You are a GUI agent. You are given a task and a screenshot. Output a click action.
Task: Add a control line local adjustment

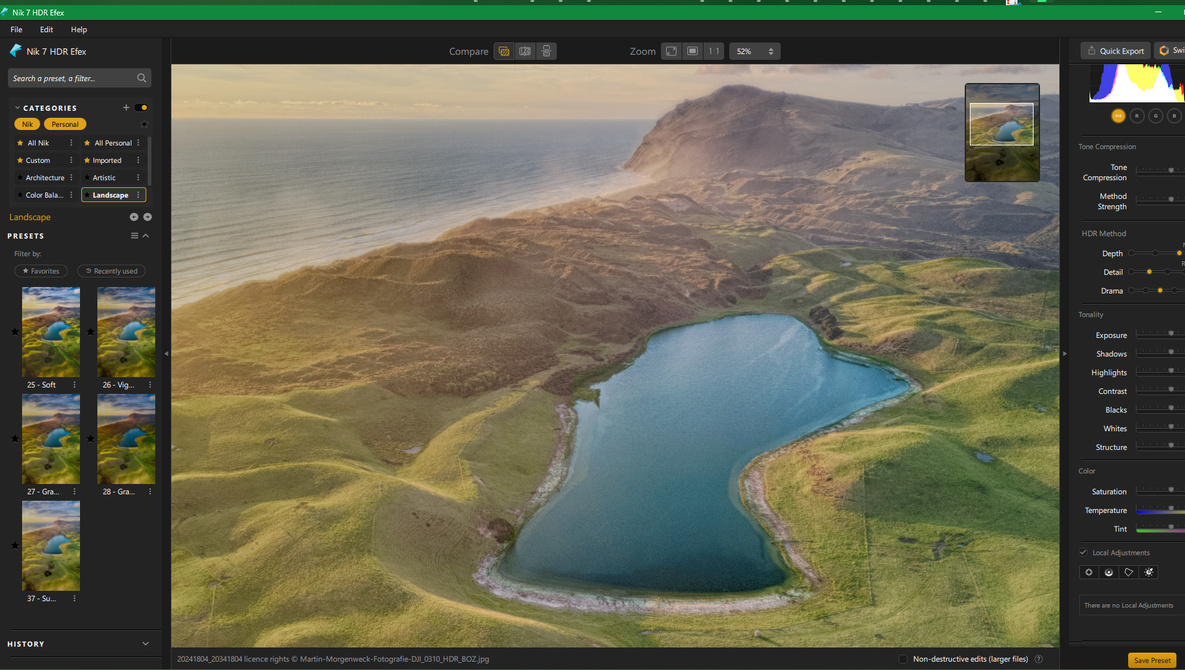1109,572
